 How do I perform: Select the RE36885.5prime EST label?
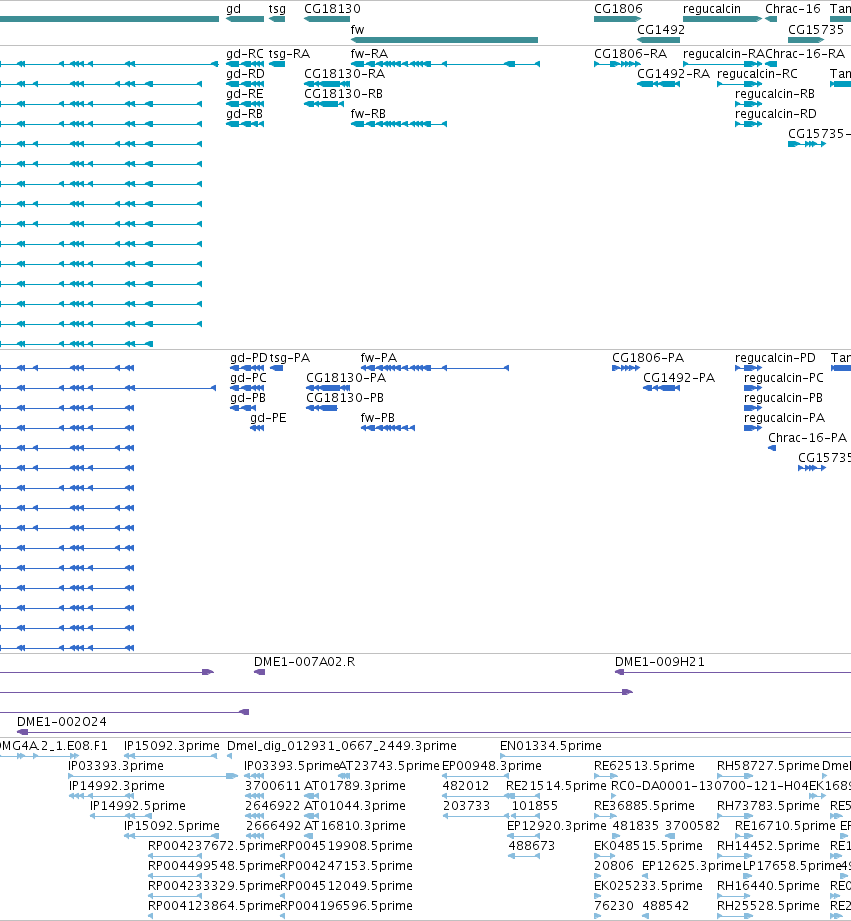pyautogui.click(x=645, y=806)
